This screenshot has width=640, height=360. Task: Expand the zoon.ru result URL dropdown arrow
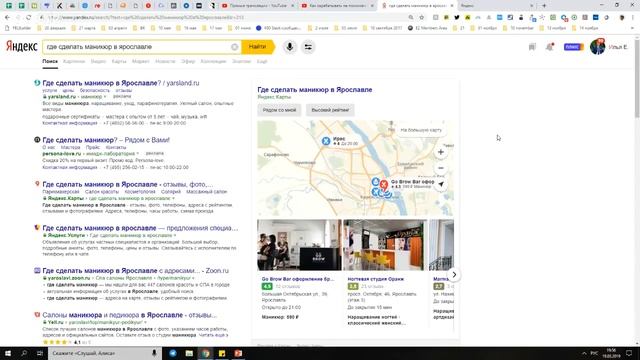tap(193, 278)
